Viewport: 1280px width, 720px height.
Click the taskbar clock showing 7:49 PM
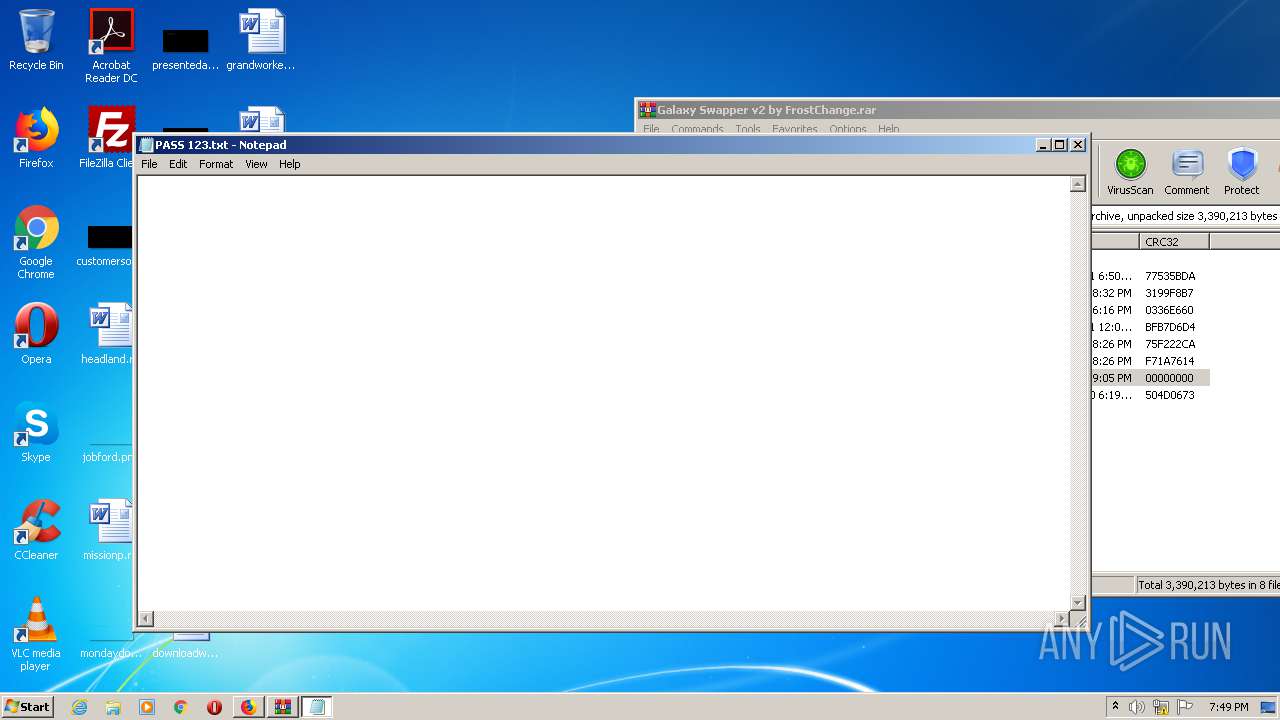tap(1228, 707)
